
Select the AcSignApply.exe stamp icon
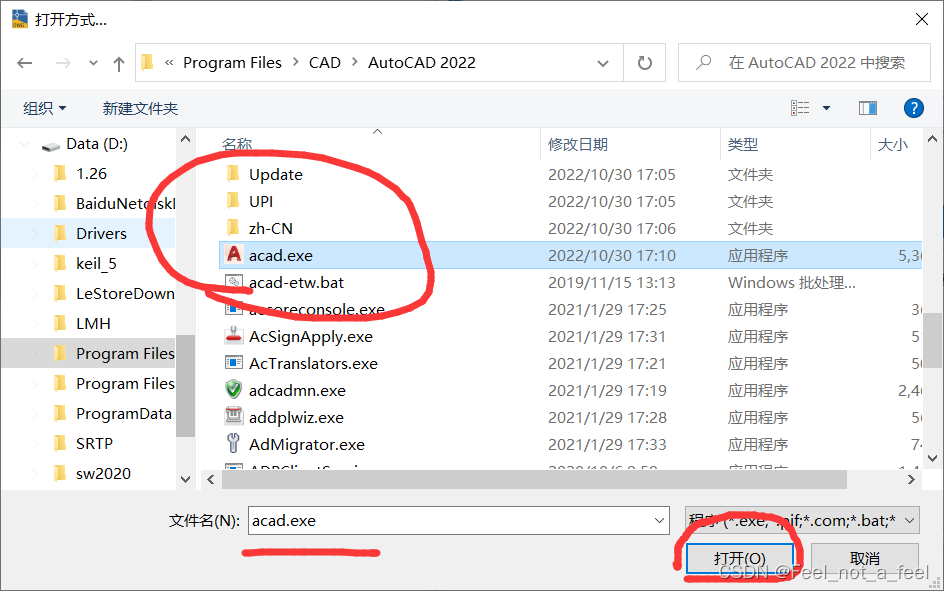click(x=234, y=336)
